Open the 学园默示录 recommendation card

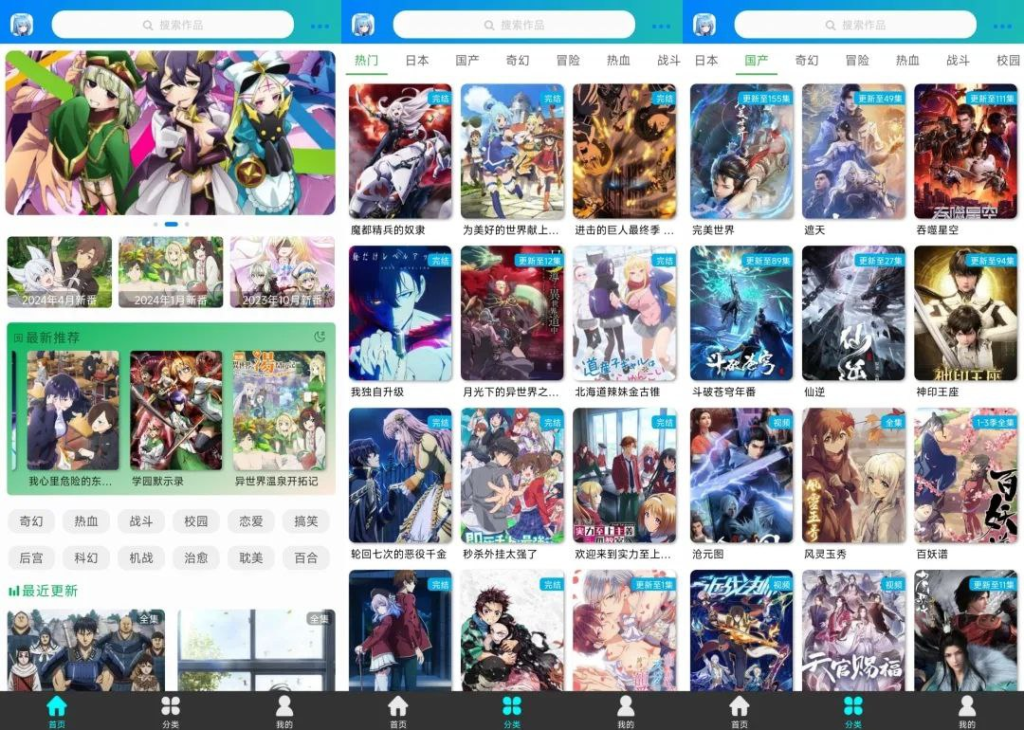[x=176, y=419]
